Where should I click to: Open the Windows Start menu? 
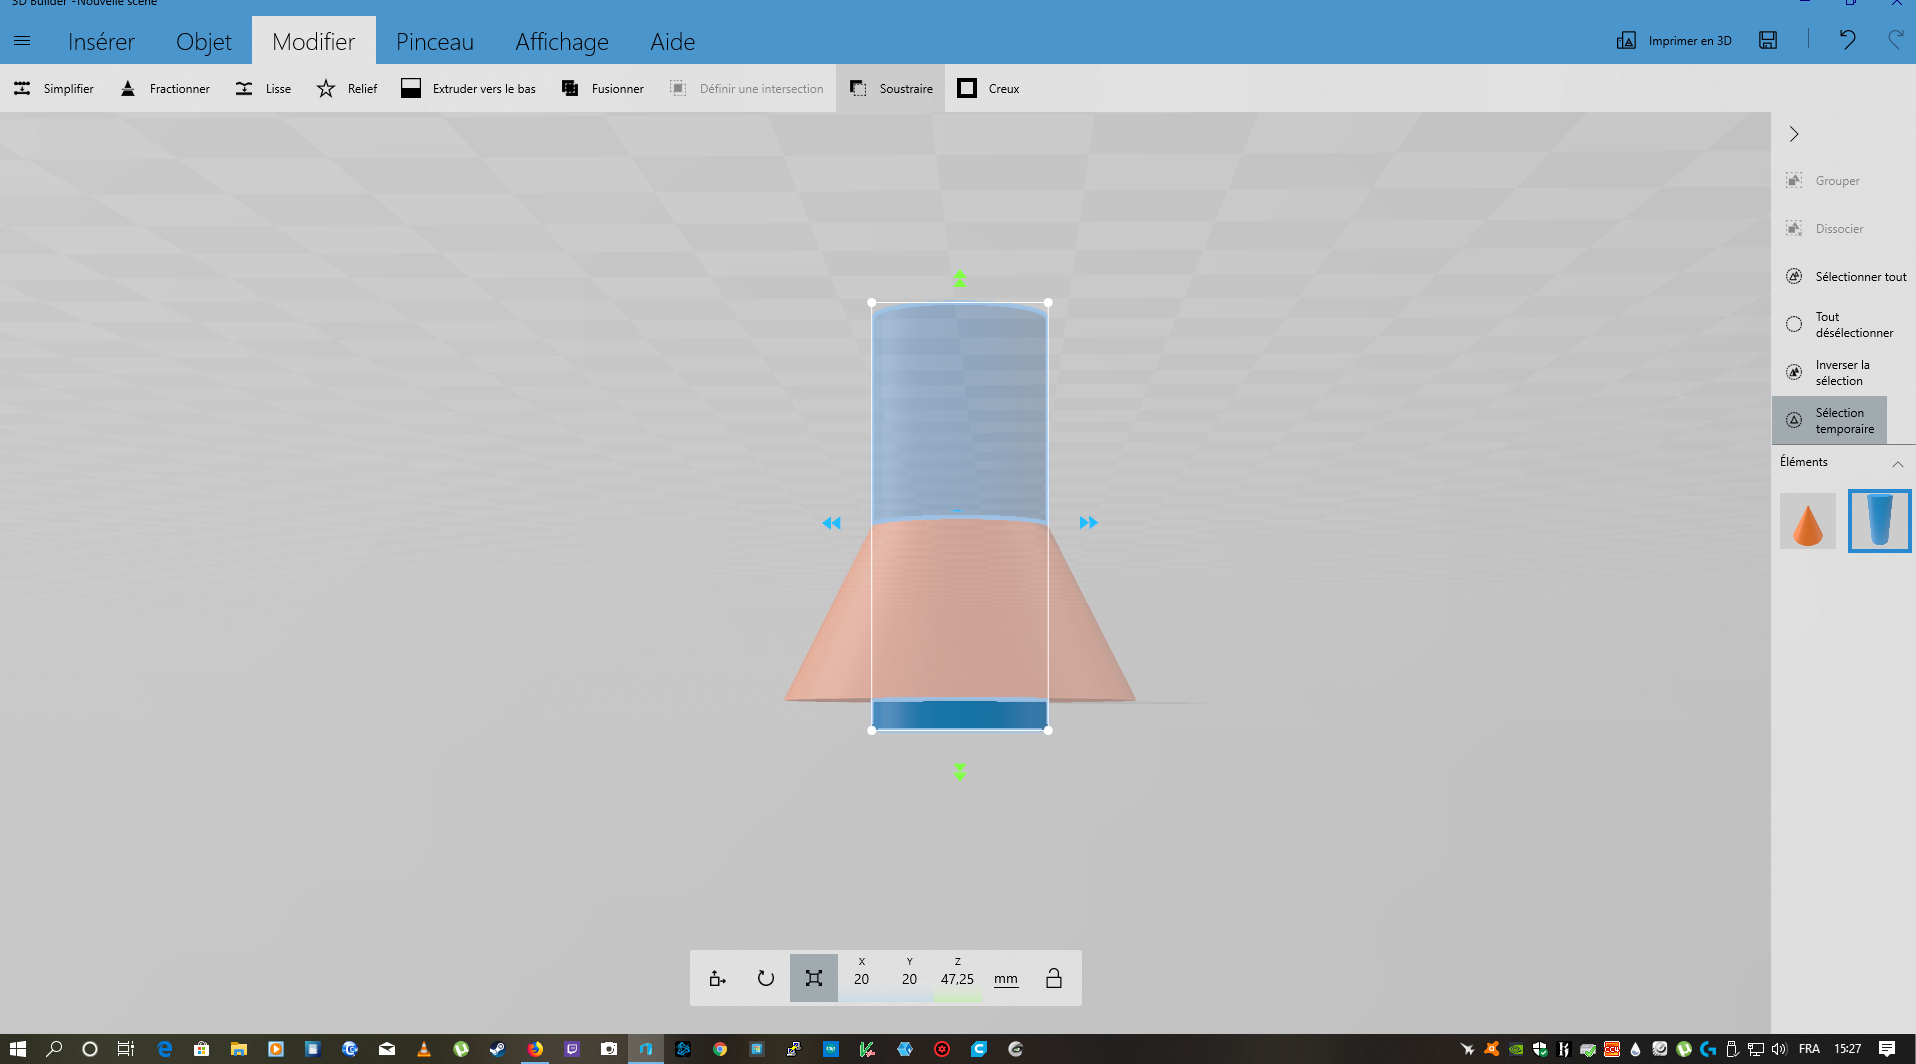17,1049
